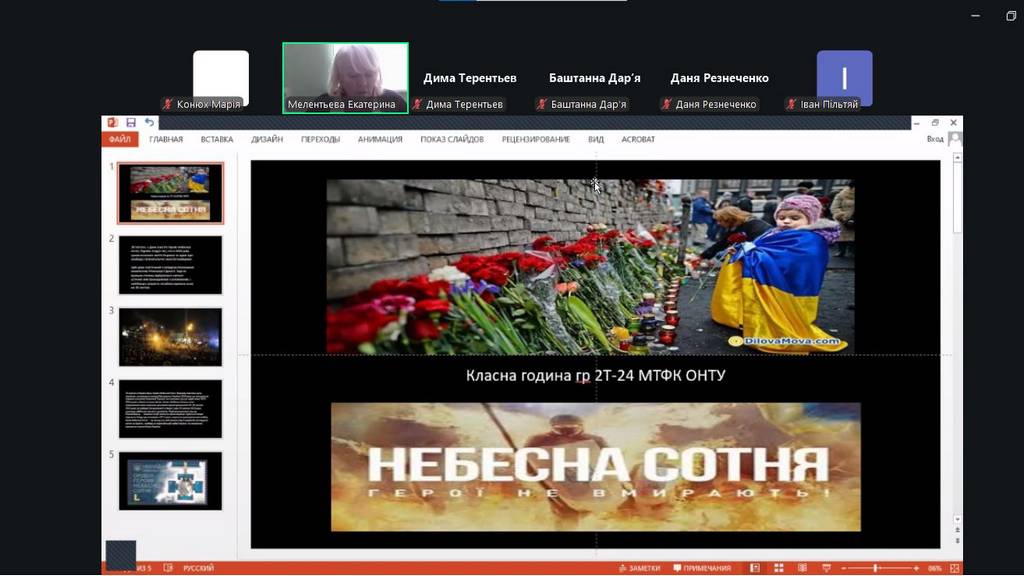Switch to the ПОКАЗ СЛАЙДОВ tab

tap(451, 140)
